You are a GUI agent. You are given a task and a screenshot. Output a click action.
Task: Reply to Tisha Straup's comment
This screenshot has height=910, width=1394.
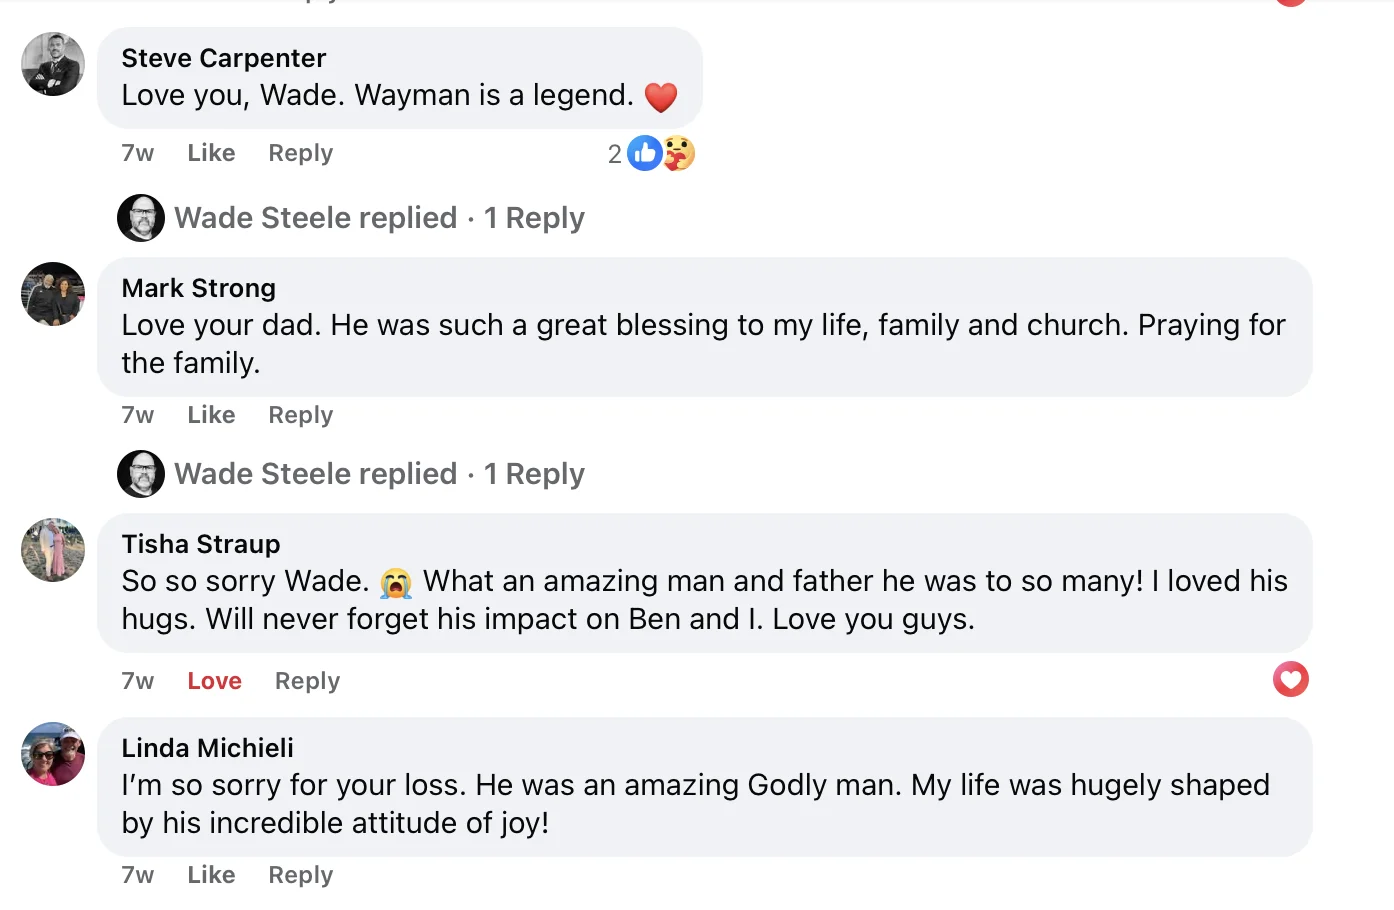pos(307,681)
